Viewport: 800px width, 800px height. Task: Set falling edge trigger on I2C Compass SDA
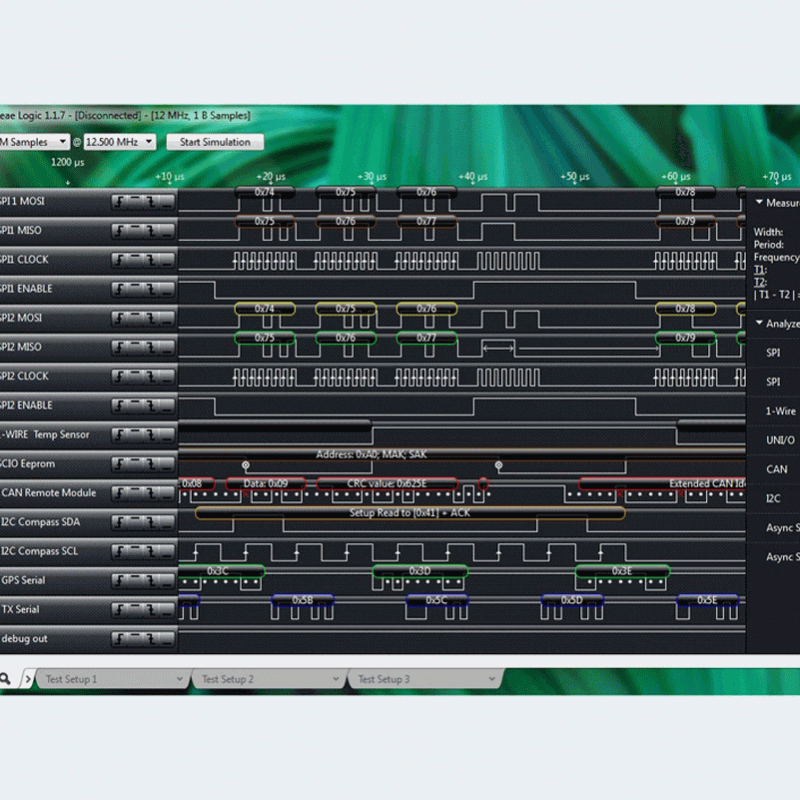click(151, 523)
